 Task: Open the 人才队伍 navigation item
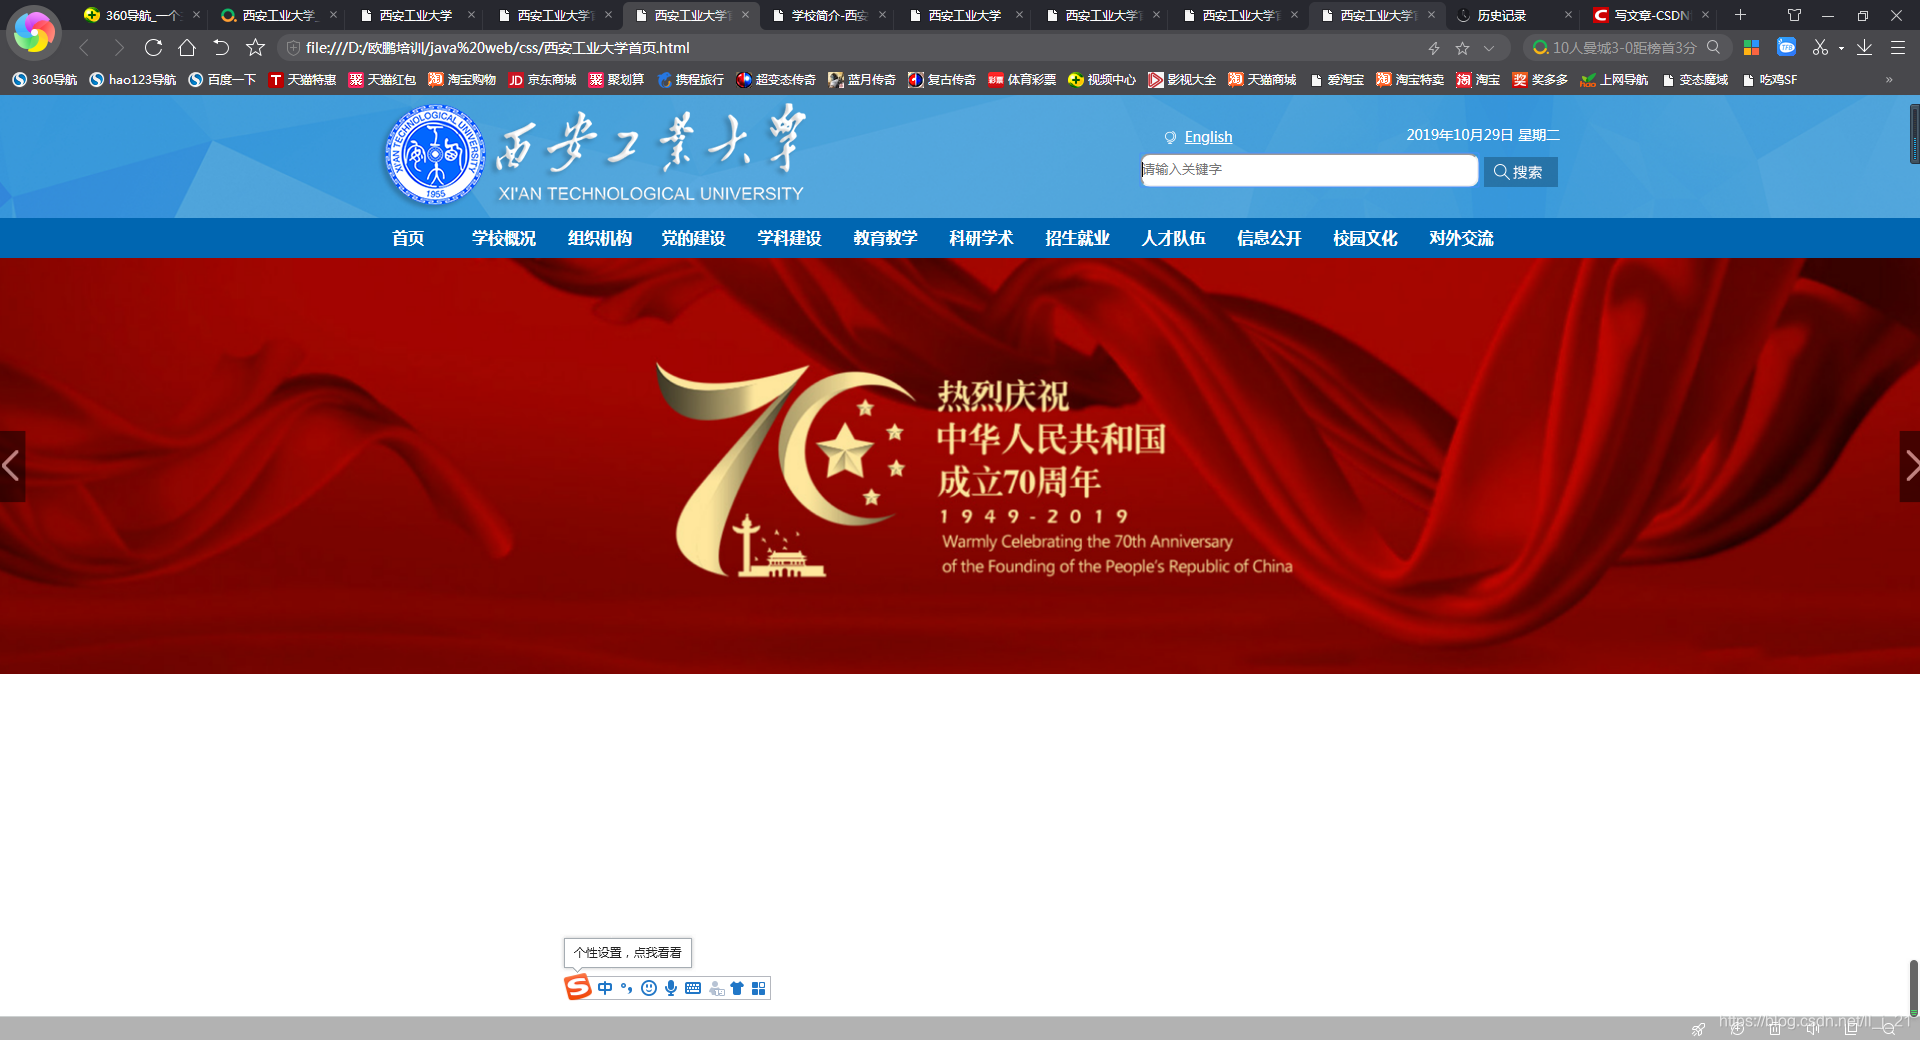click(1173, 238)
